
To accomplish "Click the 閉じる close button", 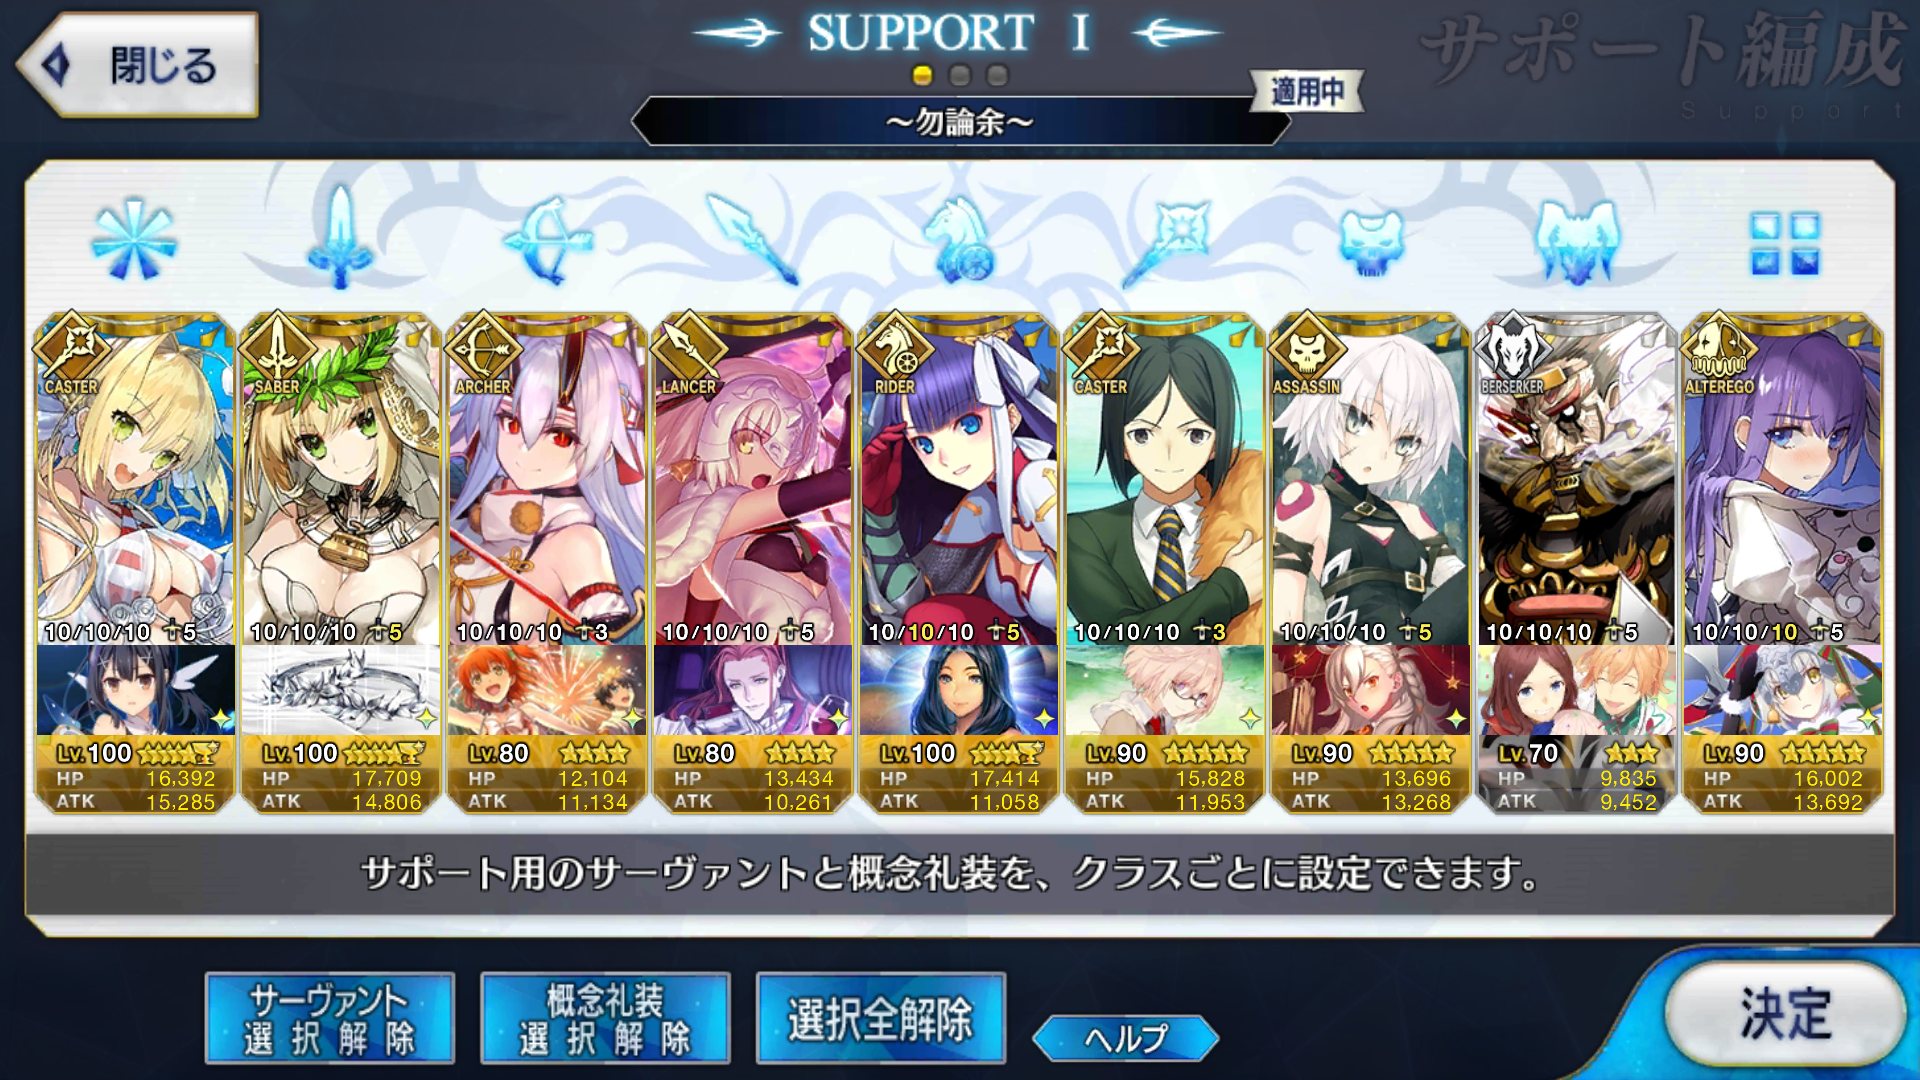I will 138,65.
